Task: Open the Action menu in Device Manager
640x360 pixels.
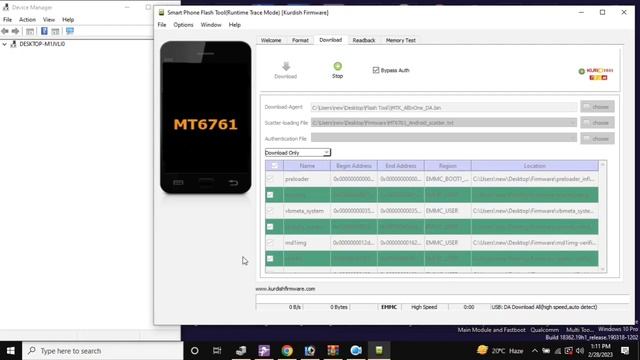Action: coord(27,20)
